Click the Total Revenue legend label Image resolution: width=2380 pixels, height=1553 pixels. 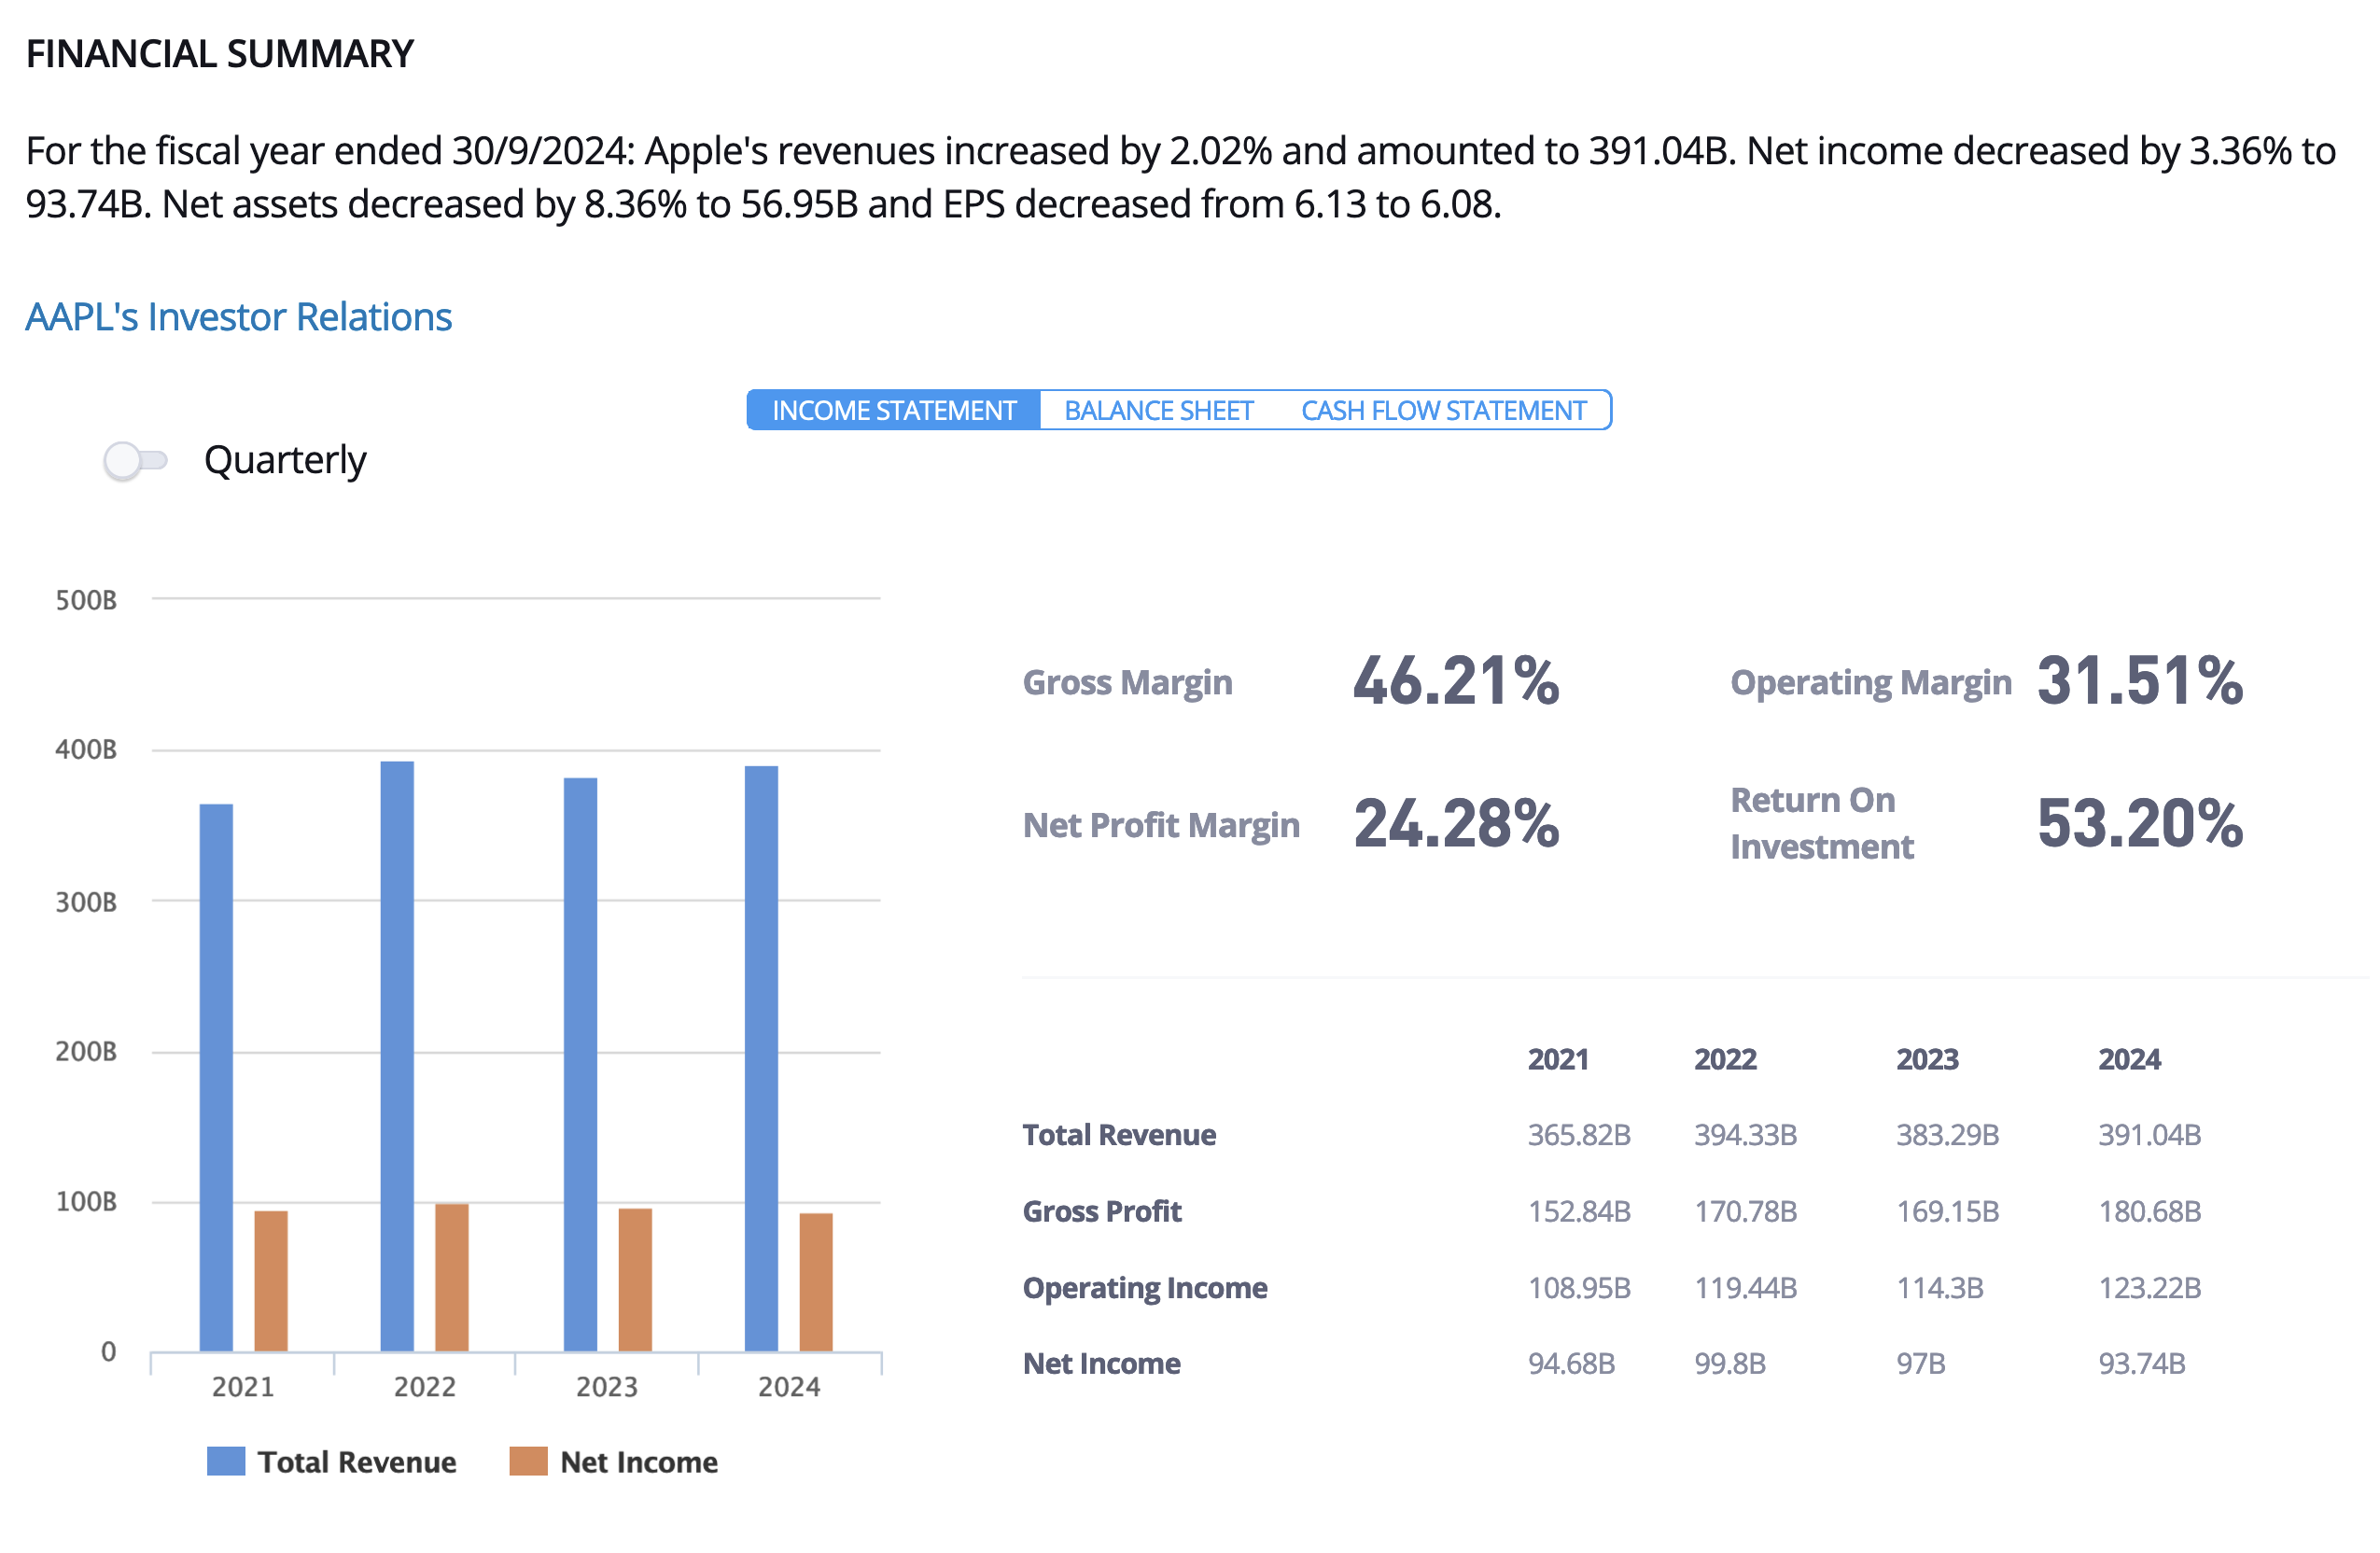coord(357,1462)
